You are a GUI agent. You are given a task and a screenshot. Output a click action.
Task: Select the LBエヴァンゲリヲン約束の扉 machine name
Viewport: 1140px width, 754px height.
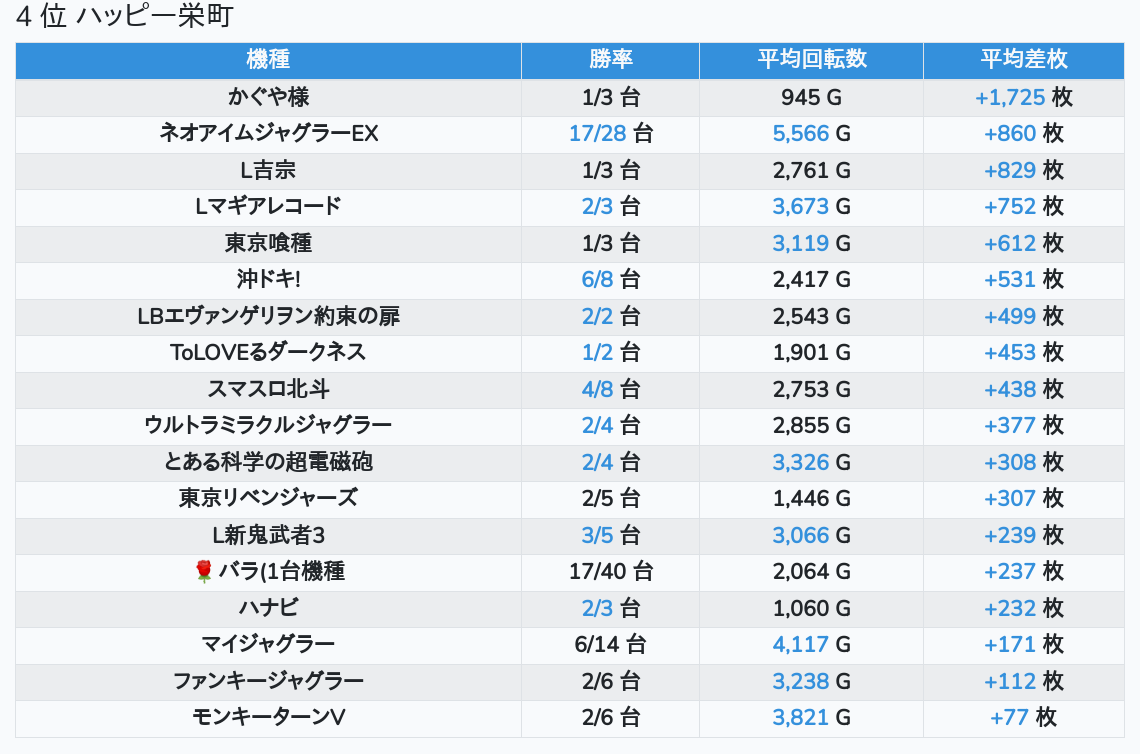click(x=268, y=316)
